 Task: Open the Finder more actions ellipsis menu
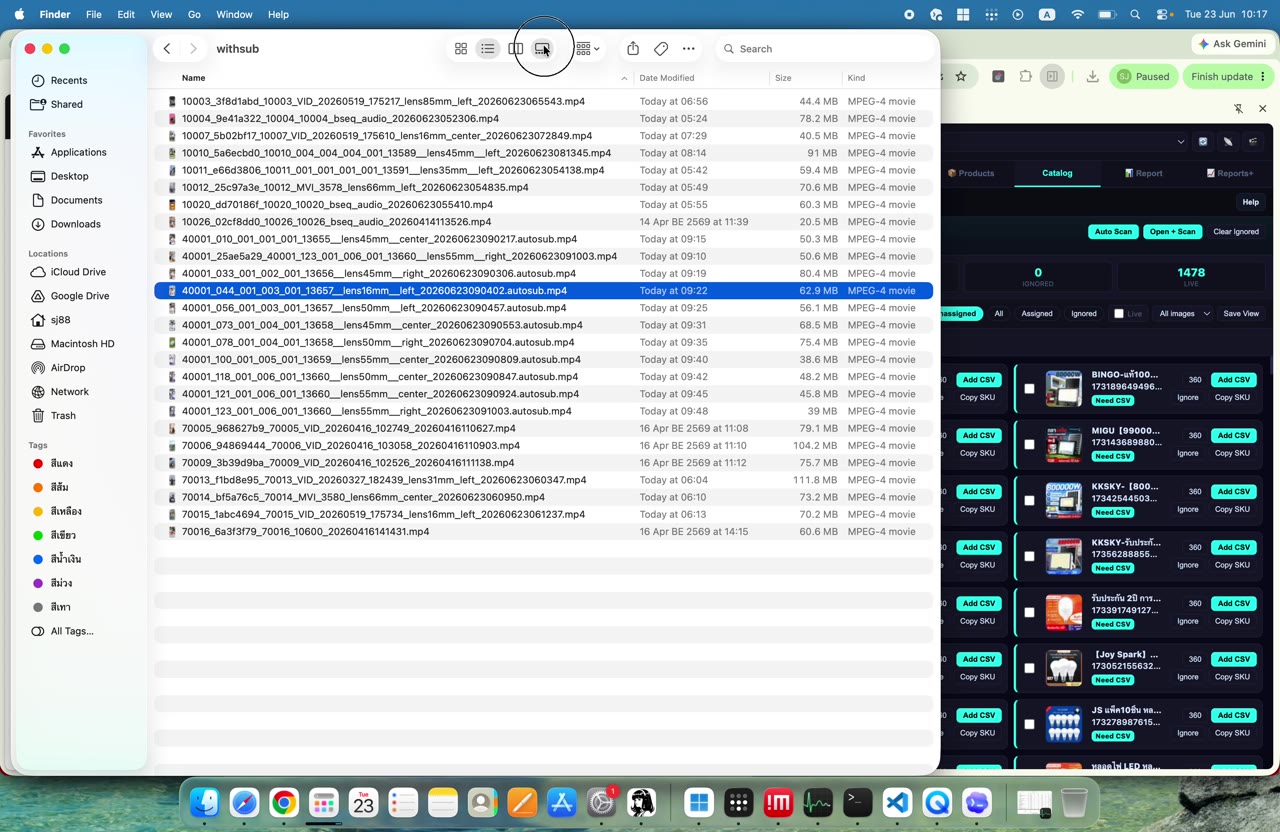coord(688,48)
